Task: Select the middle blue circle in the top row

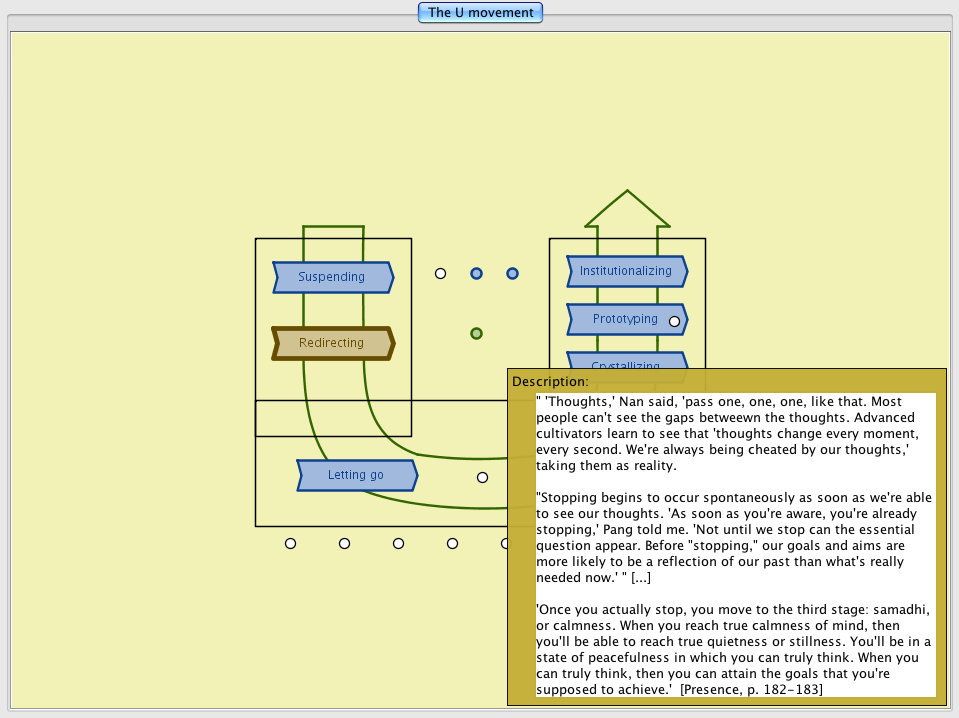Action: point(477,273)
